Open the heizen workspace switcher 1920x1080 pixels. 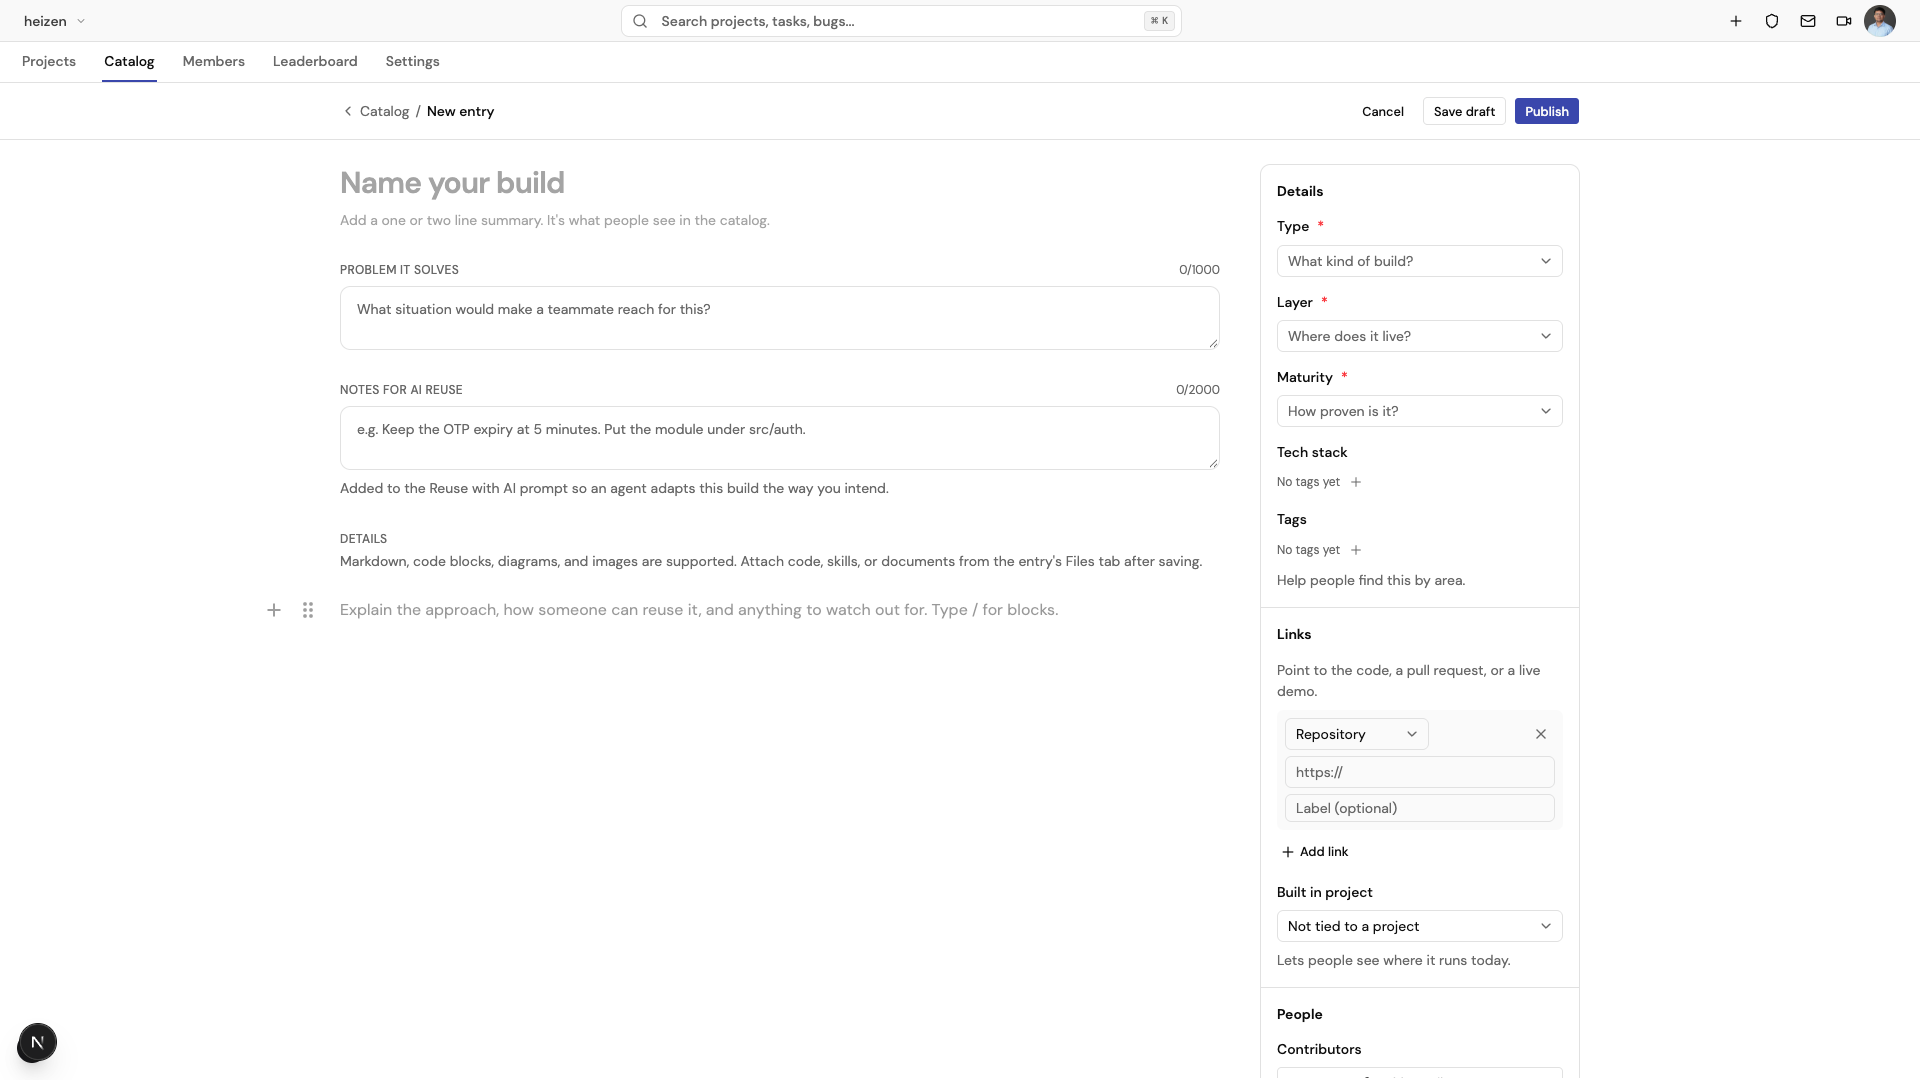tap(54, 21)
